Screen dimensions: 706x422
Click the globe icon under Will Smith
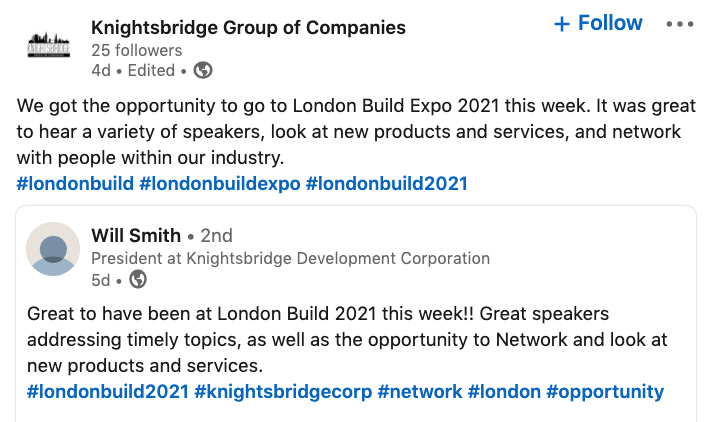(x=138, y=279)
